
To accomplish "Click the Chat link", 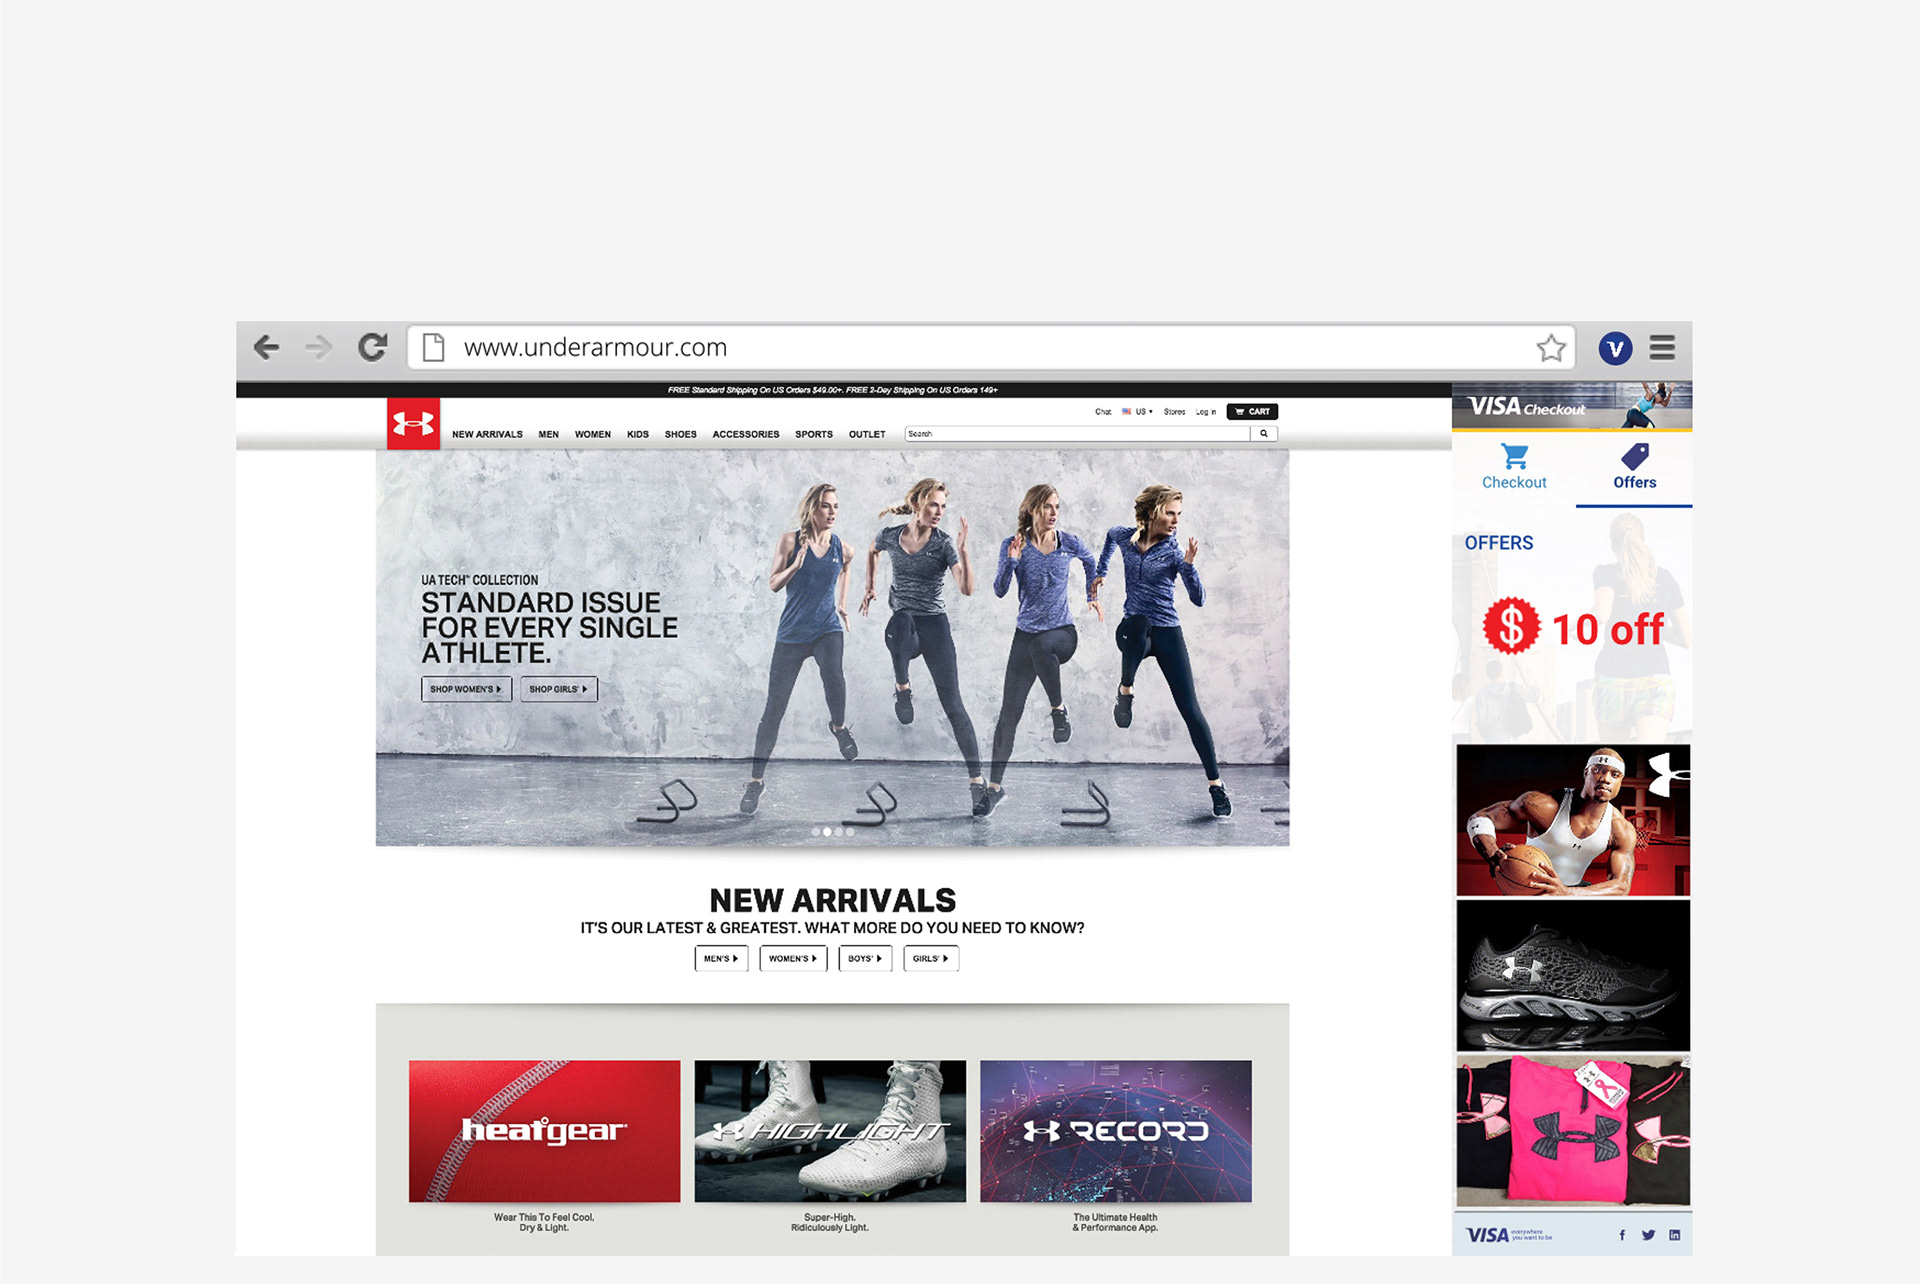I will [1103, 411].
